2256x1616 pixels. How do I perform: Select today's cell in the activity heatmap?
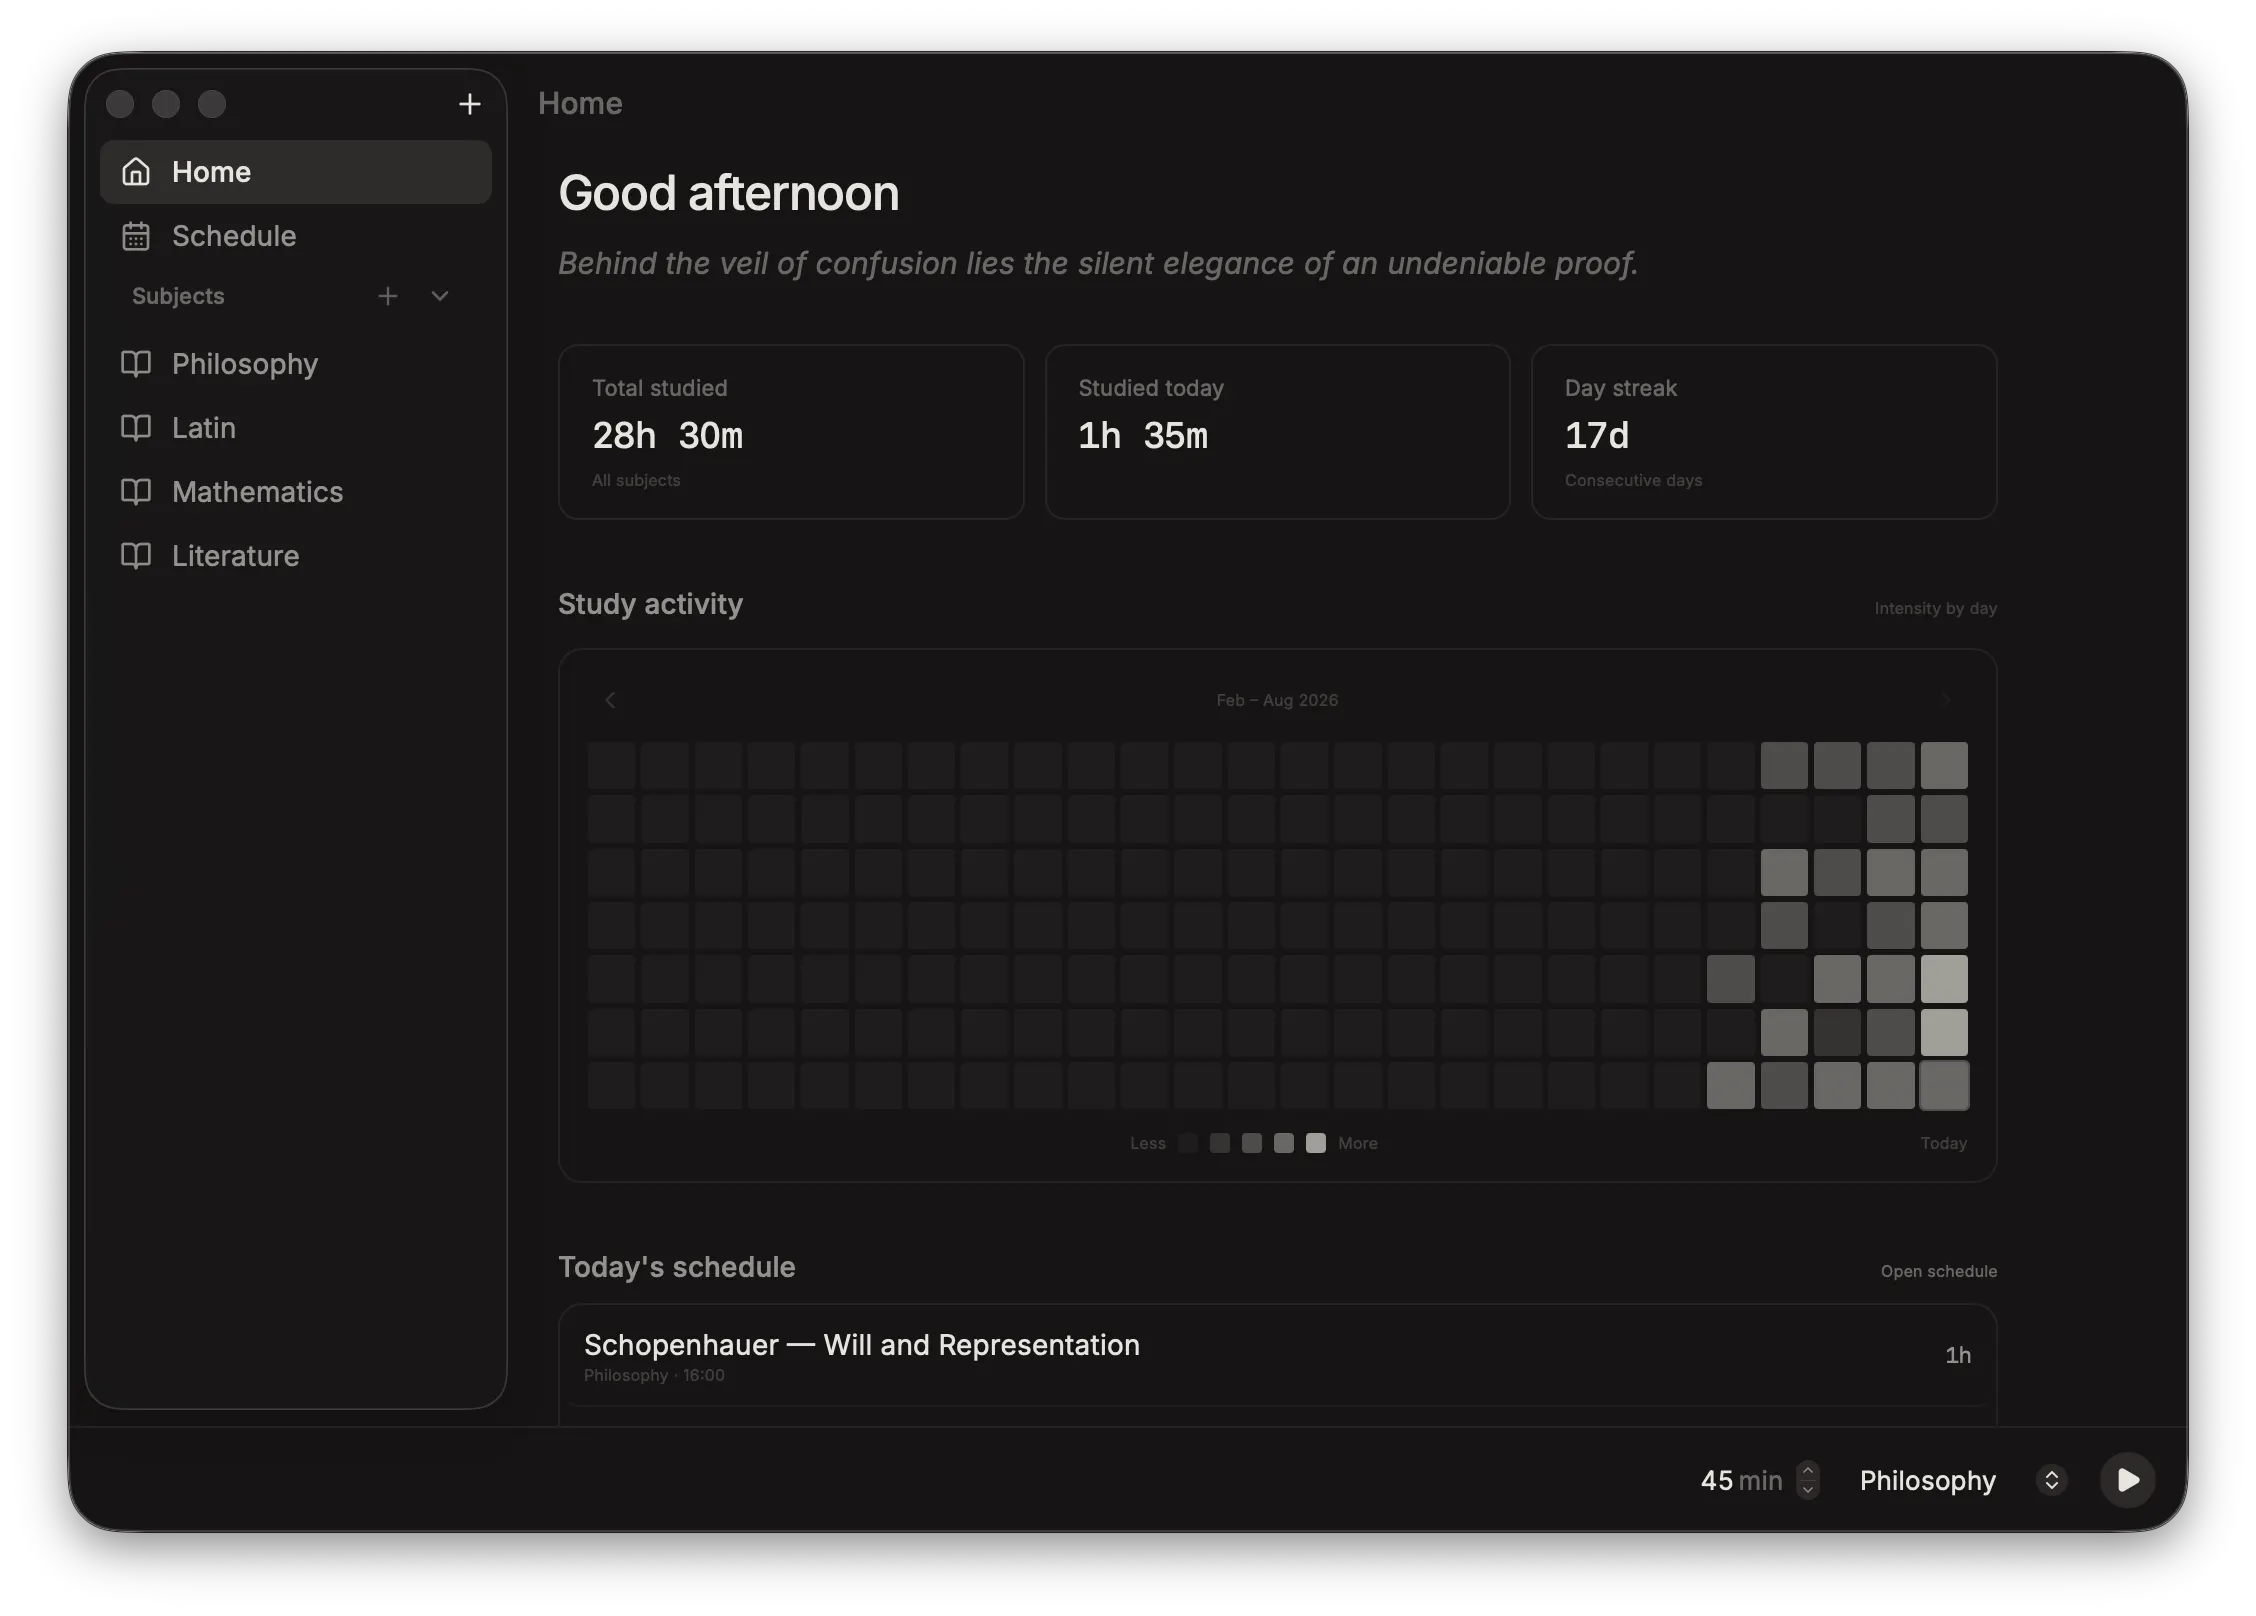point(1944,1086)
